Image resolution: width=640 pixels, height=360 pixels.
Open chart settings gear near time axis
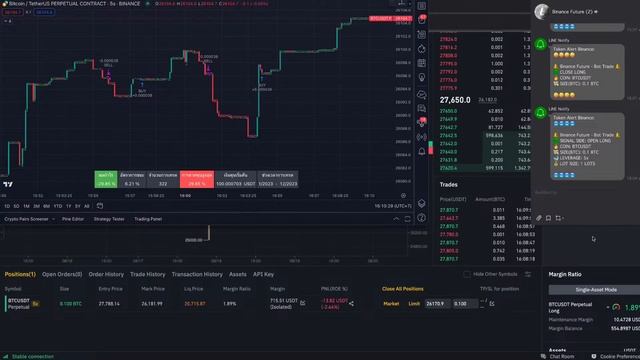pos(403,196)
